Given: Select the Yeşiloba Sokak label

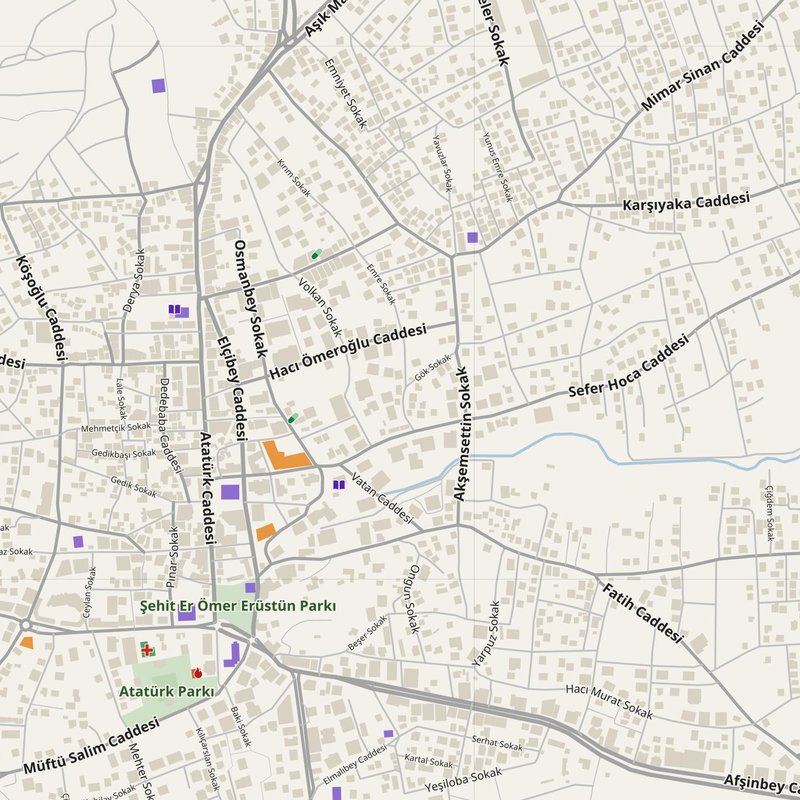Looking at the screenshot, I should click(463, 779).
